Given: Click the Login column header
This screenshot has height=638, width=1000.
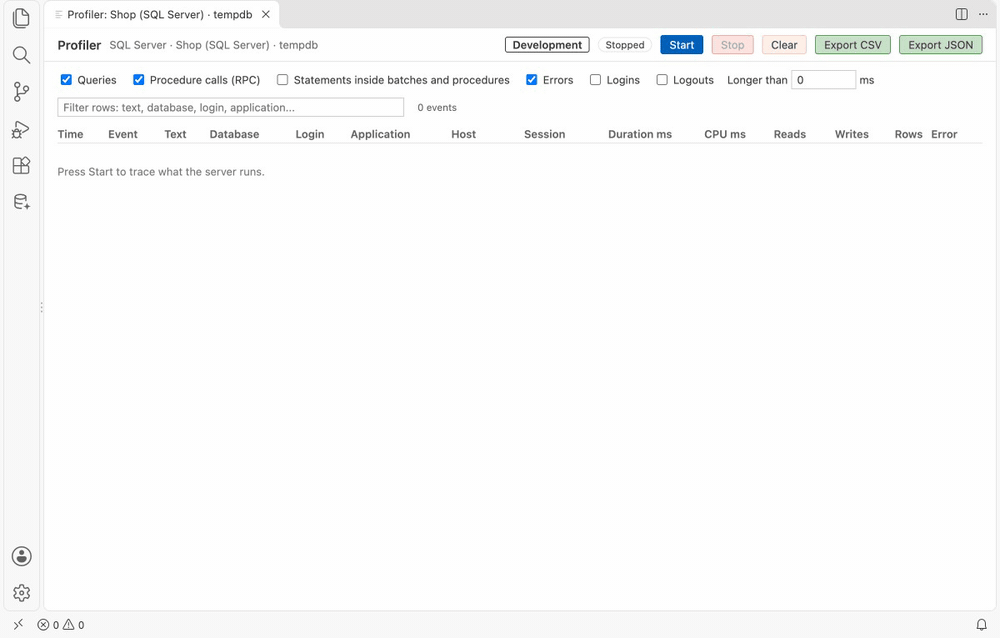Looking at the screenshot, I should 310,134.
